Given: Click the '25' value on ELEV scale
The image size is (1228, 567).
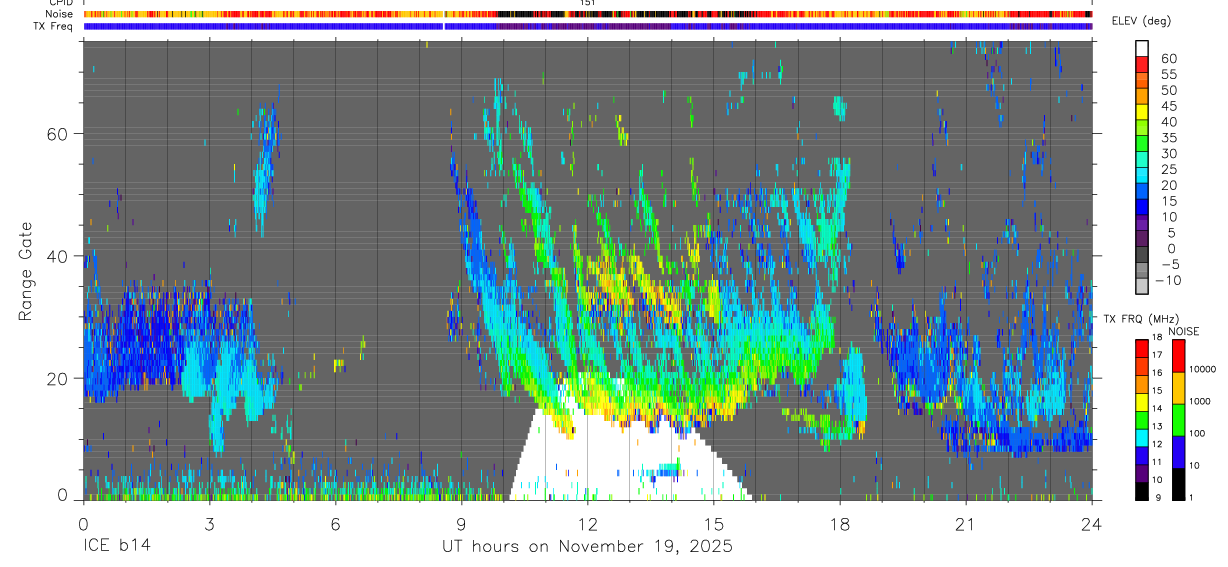Looking at the screenshot, I should 1167,169.
